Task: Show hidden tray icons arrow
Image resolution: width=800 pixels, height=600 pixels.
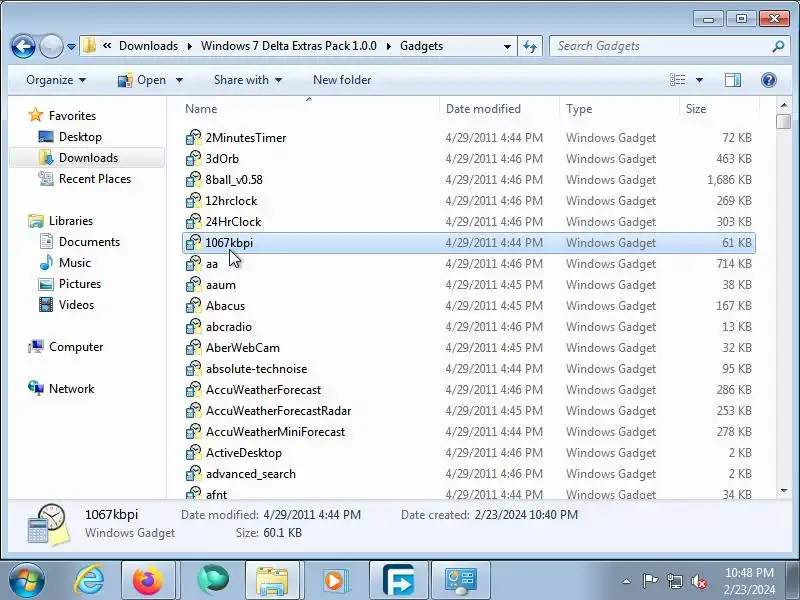Action: click(x=626, y=581)
